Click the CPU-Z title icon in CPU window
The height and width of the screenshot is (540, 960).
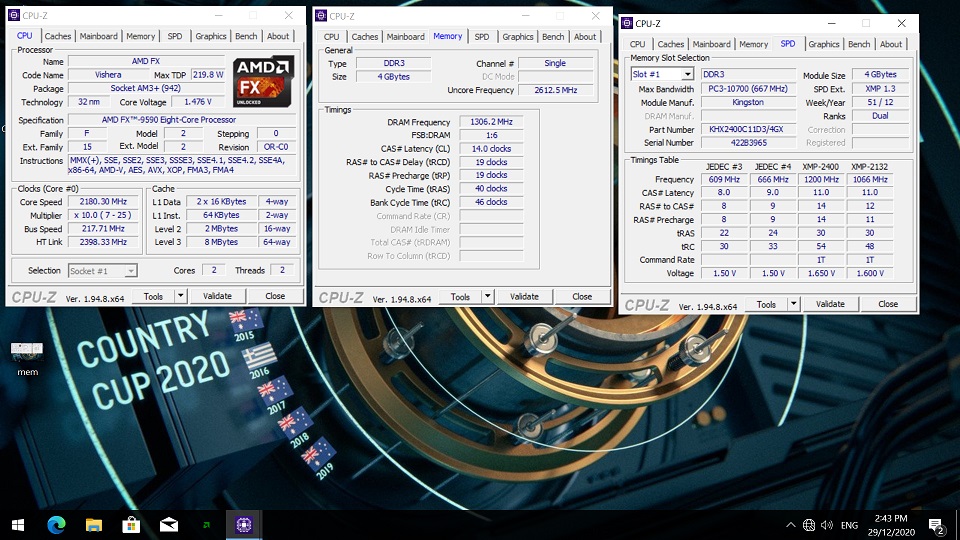[x=13, y=15]
